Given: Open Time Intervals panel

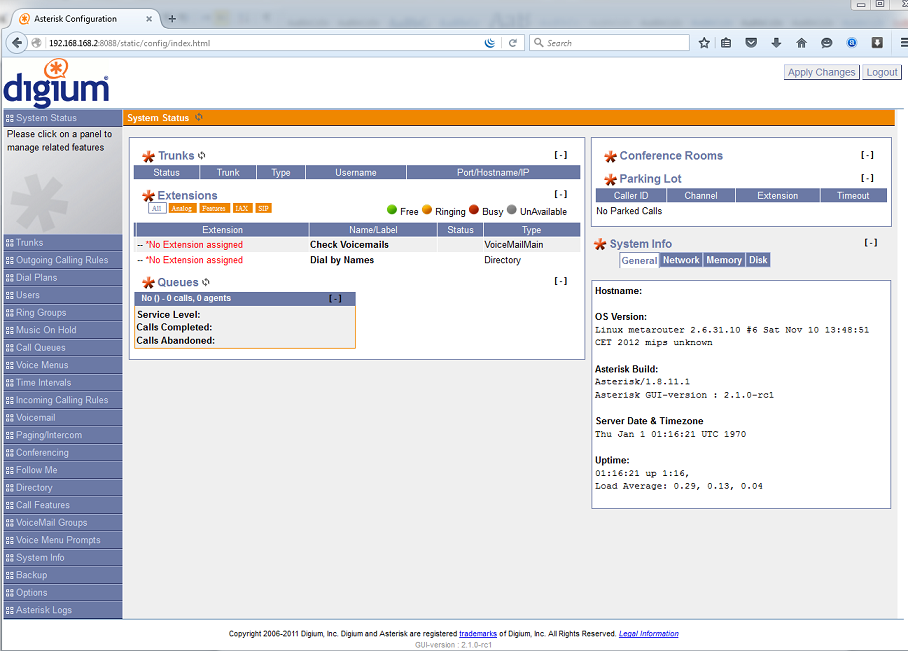Looking at the screenshot, I should click(63, 383).
